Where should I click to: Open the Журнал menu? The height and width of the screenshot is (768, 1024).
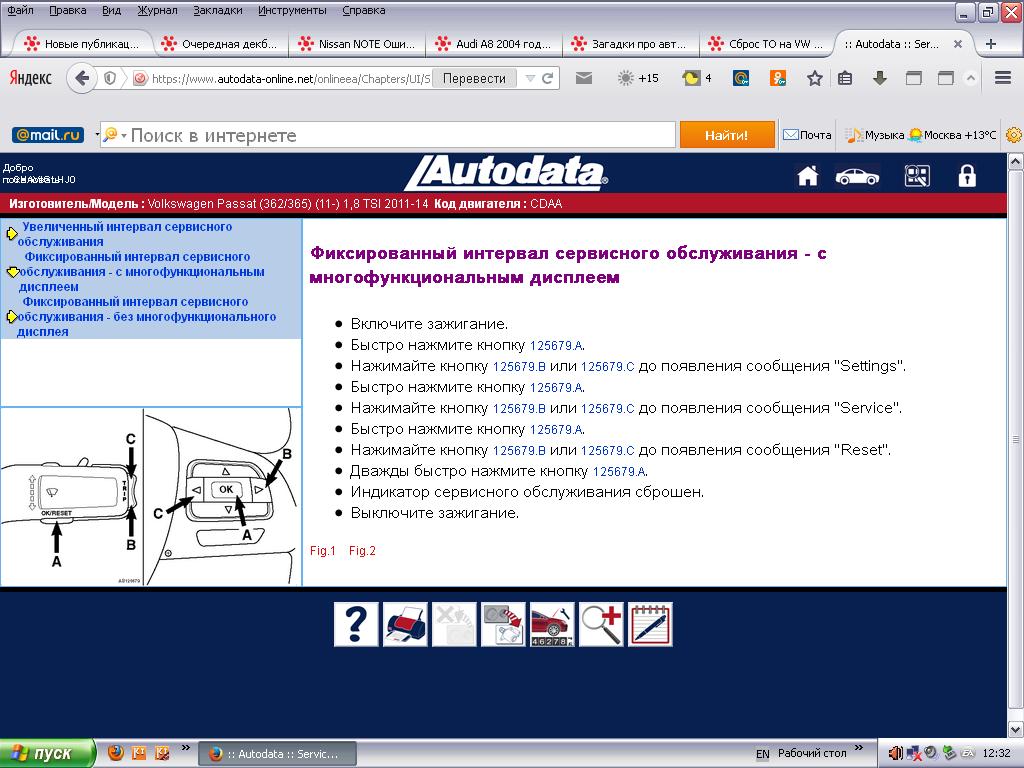(x=157, y=10)
